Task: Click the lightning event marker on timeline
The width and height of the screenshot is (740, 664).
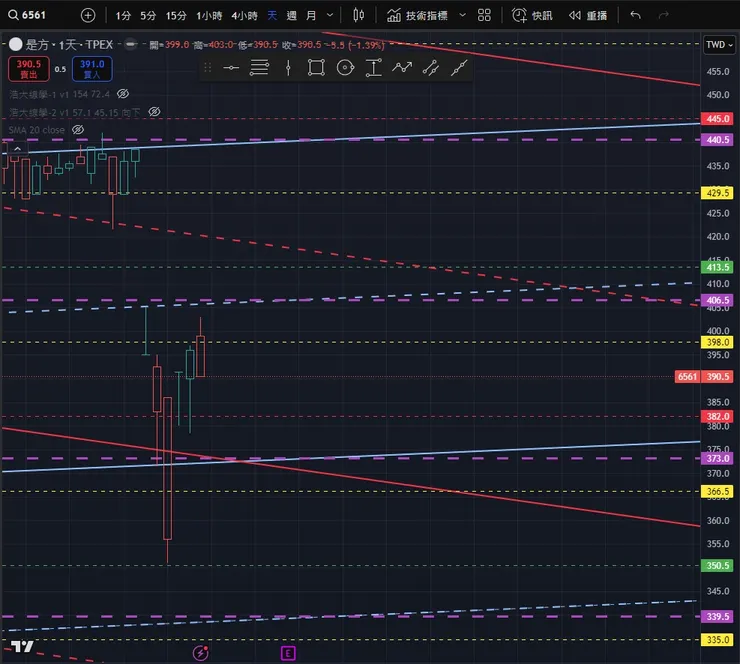Action: pyautogui.click(x=201, y=653)
